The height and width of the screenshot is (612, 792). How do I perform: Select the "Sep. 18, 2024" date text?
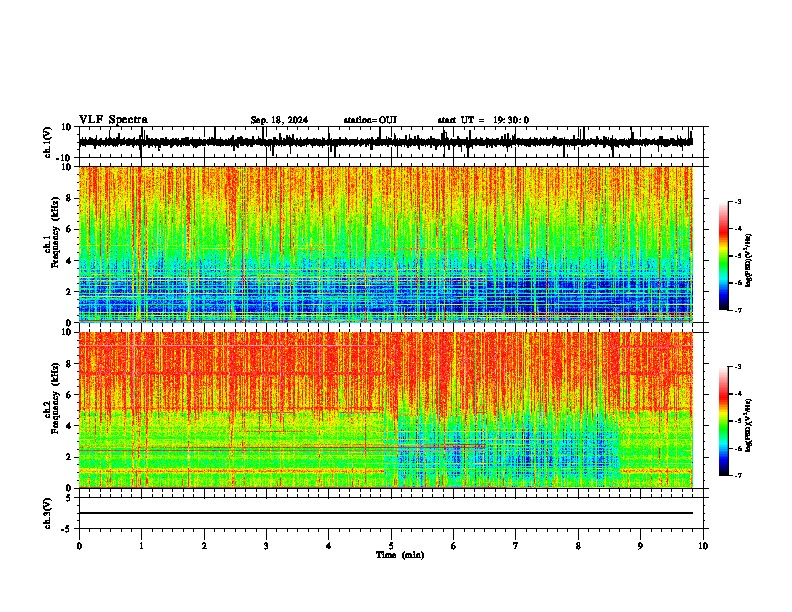tap(279, 120)
